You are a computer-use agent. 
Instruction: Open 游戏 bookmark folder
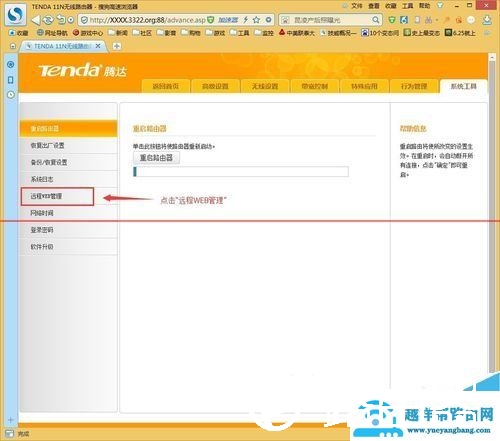(215, 33)
